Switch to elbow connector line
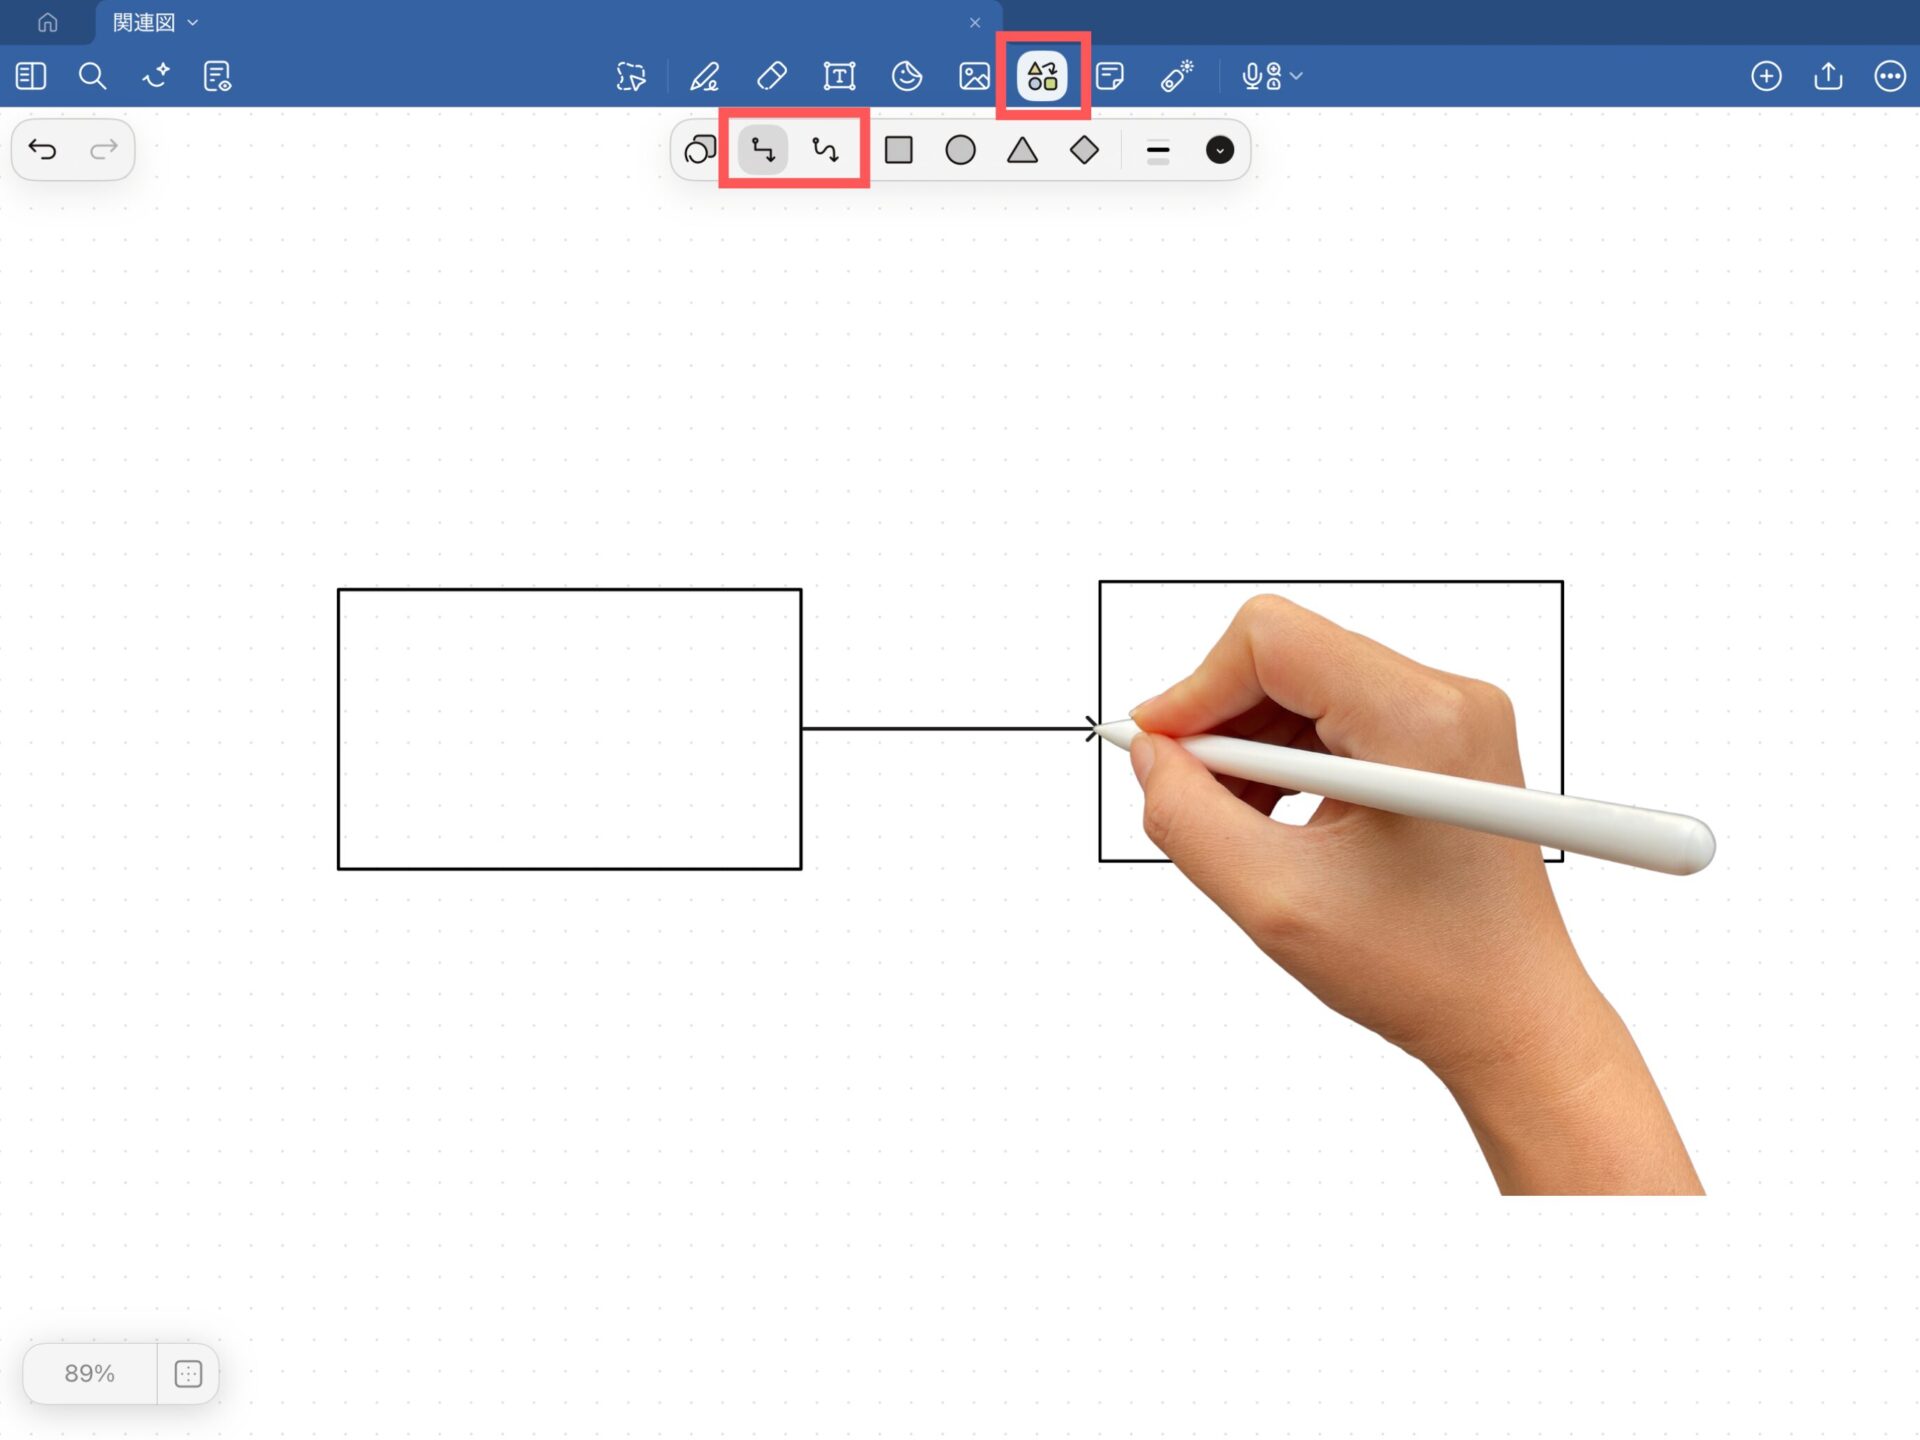Image resolution: width=1920 pixels, height=1440 pixels. coord(763,150)
